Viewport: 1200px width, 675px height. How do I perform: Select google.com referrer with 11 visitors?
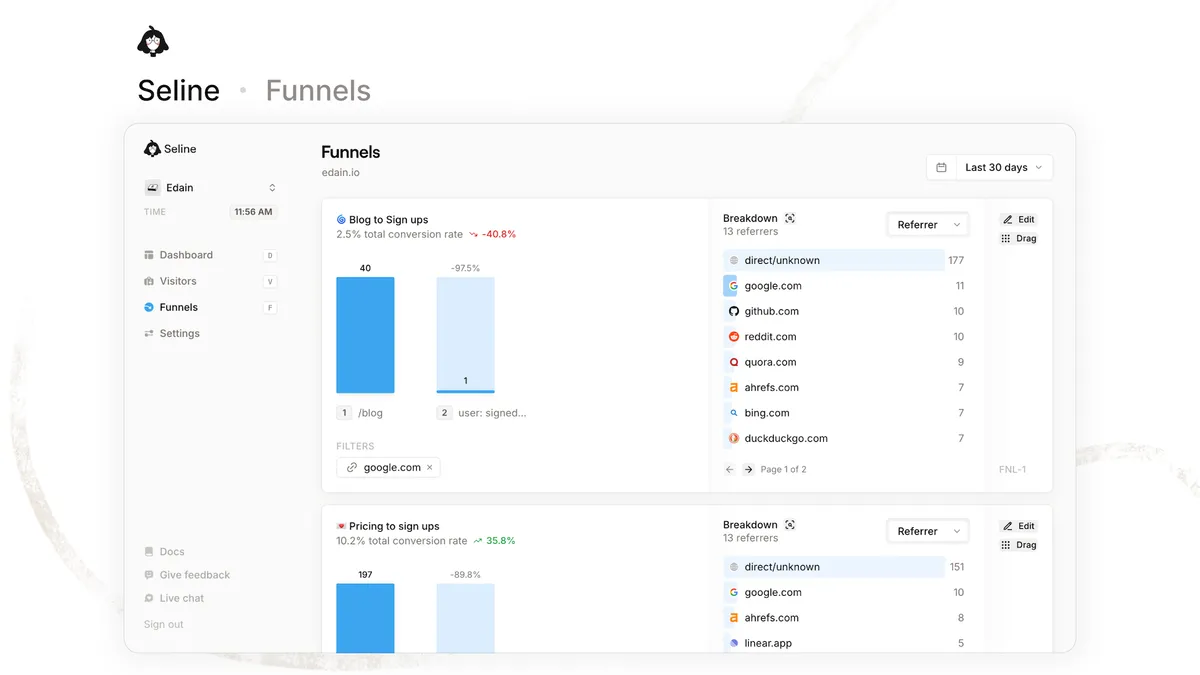(845, 286)
